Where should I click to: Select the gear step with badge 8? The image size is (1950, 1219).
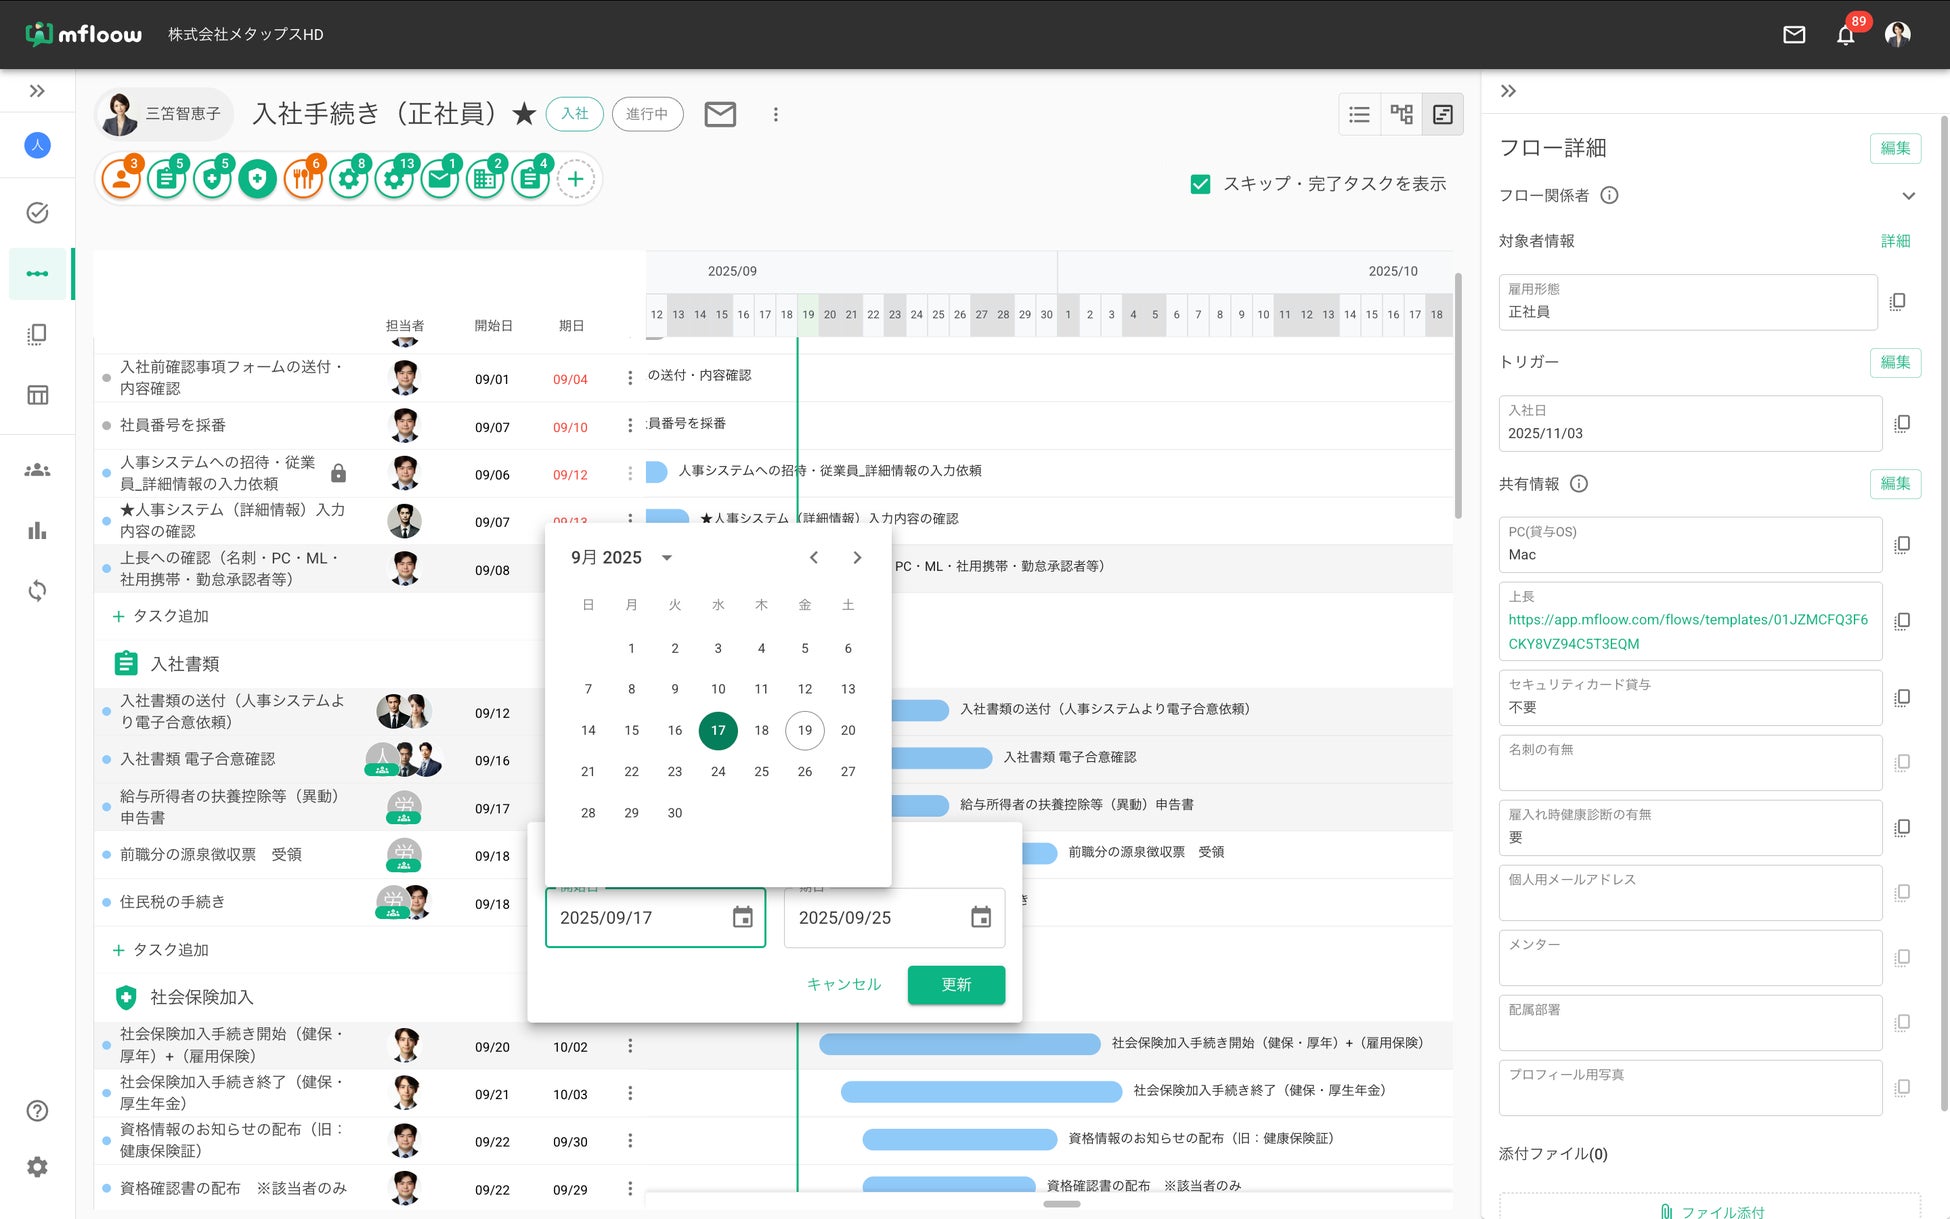click(x=349, y=179)
